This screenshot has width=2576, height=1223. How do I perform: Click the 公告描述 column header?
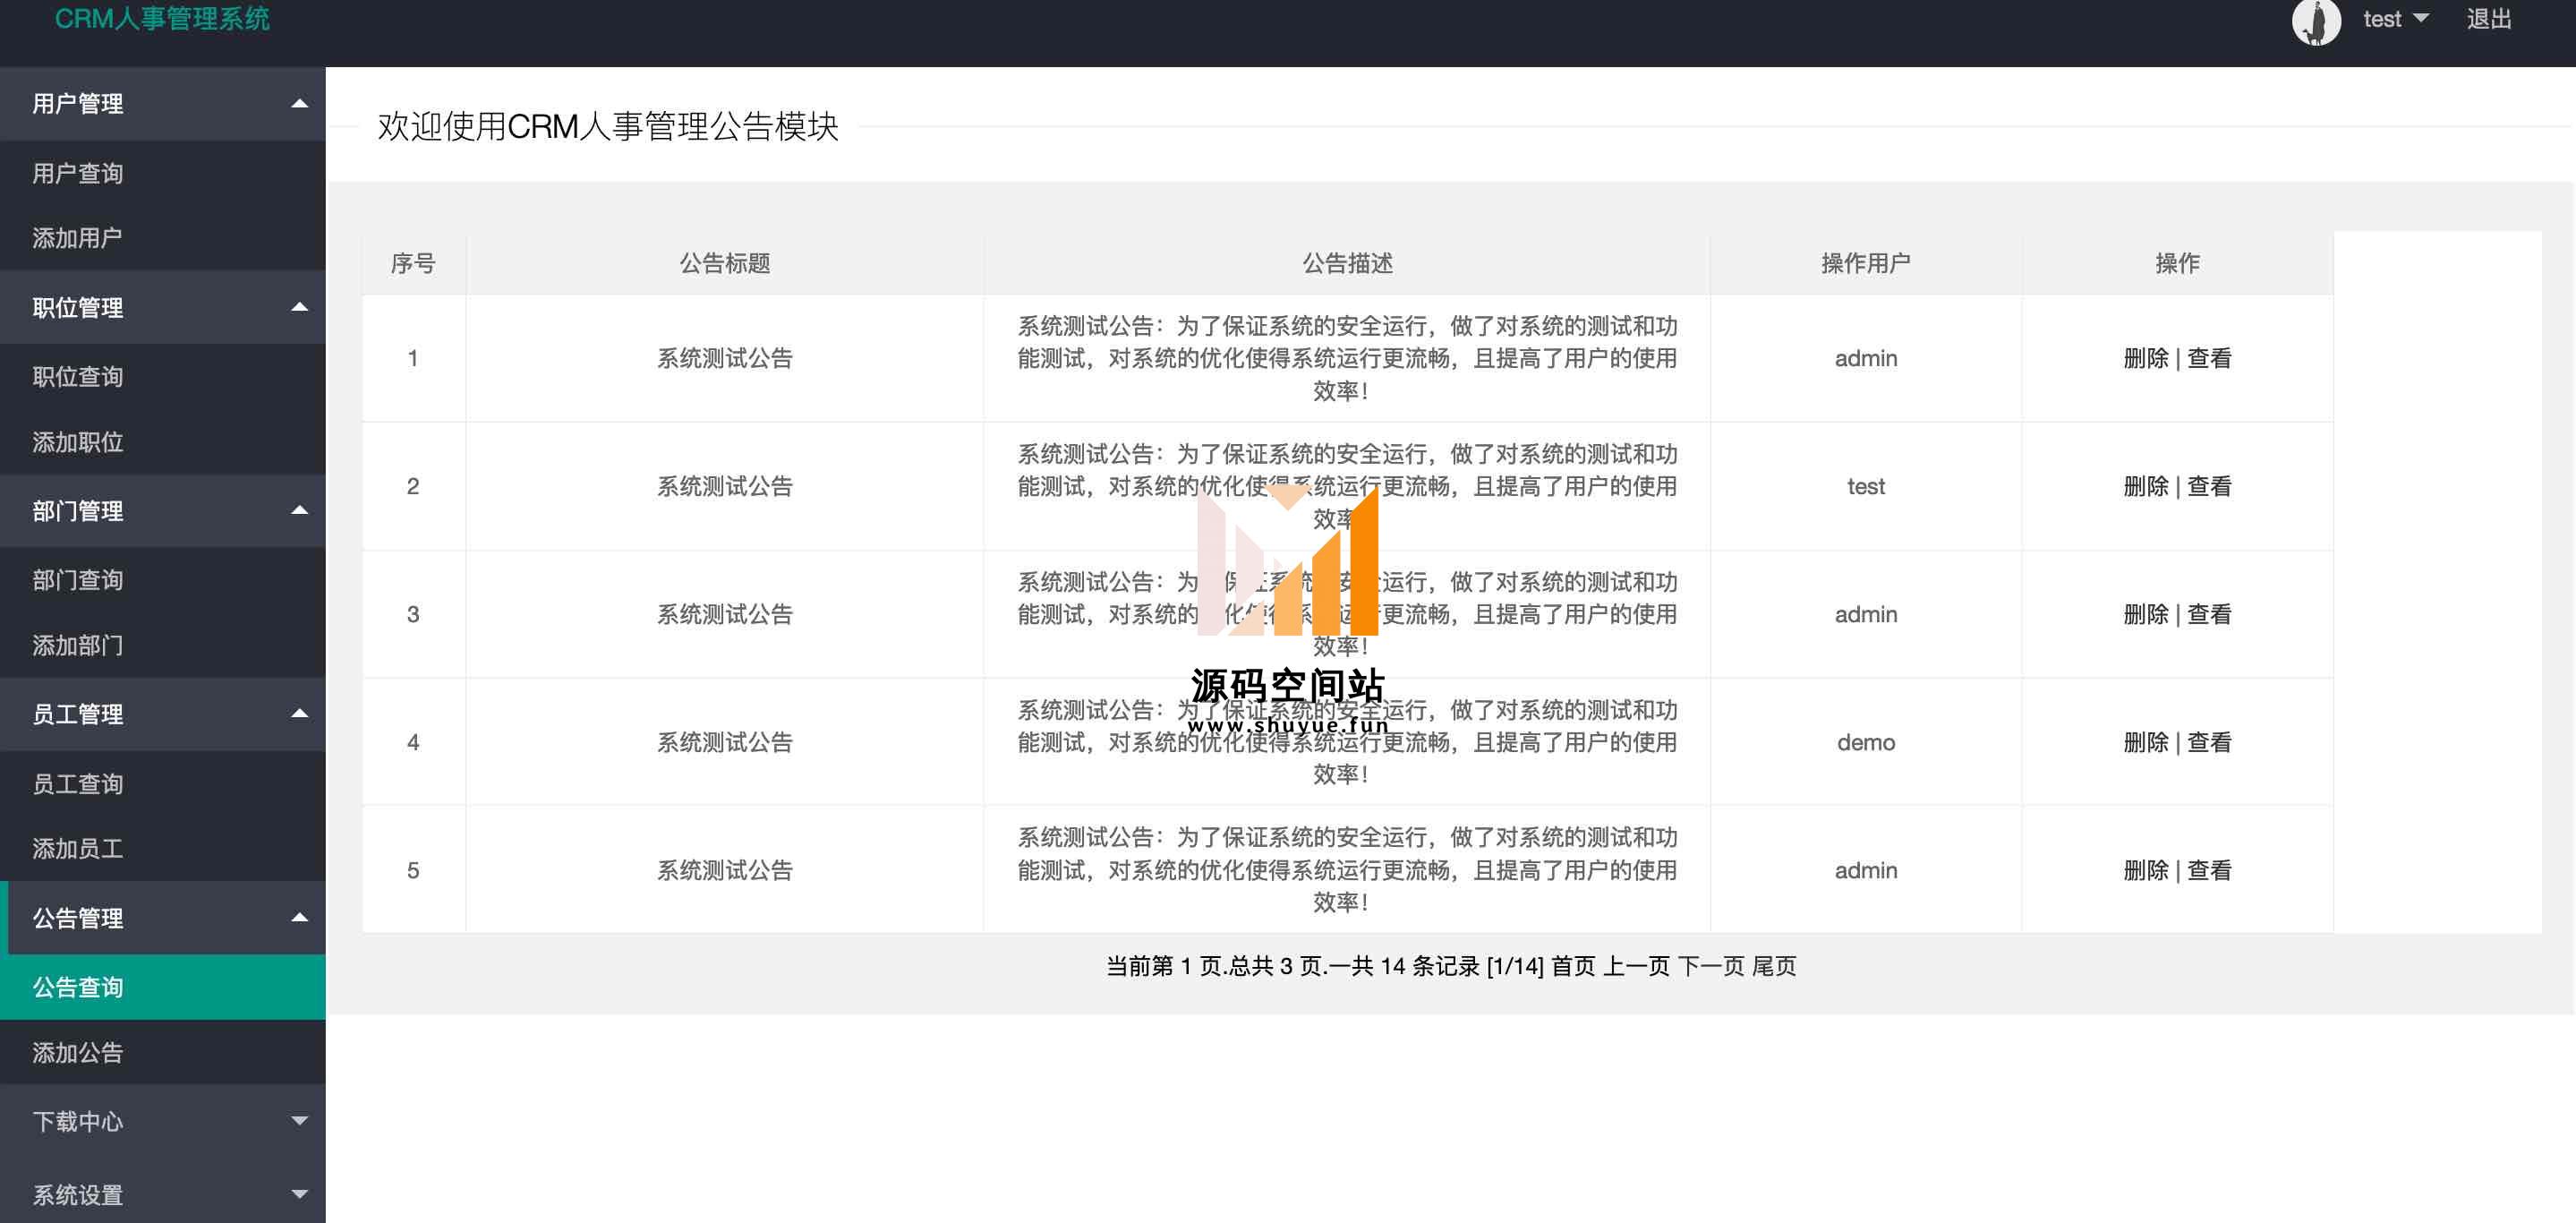pyautogui.click(x=1347, y=263)
